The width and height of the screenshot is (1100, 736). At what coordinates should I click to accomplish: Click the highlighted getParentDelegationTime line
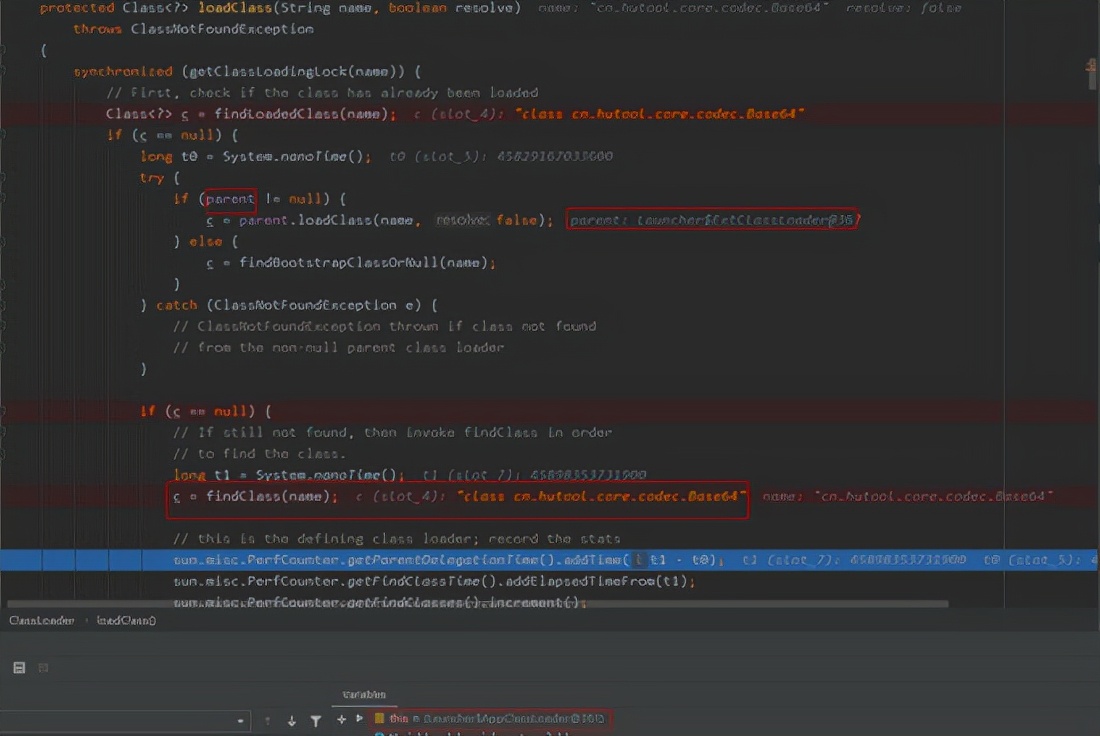coord(550,560)
